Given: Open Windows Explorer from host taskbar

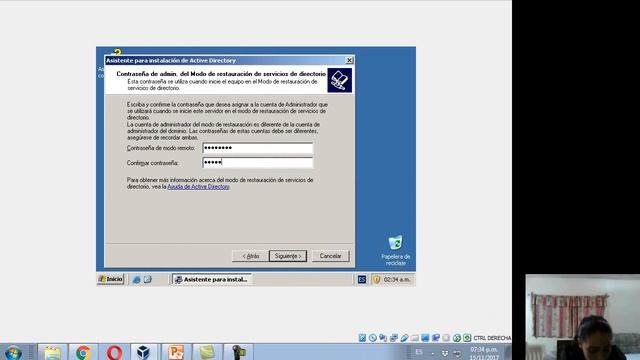Looking at the screenshot, I should tap(52, 352).
